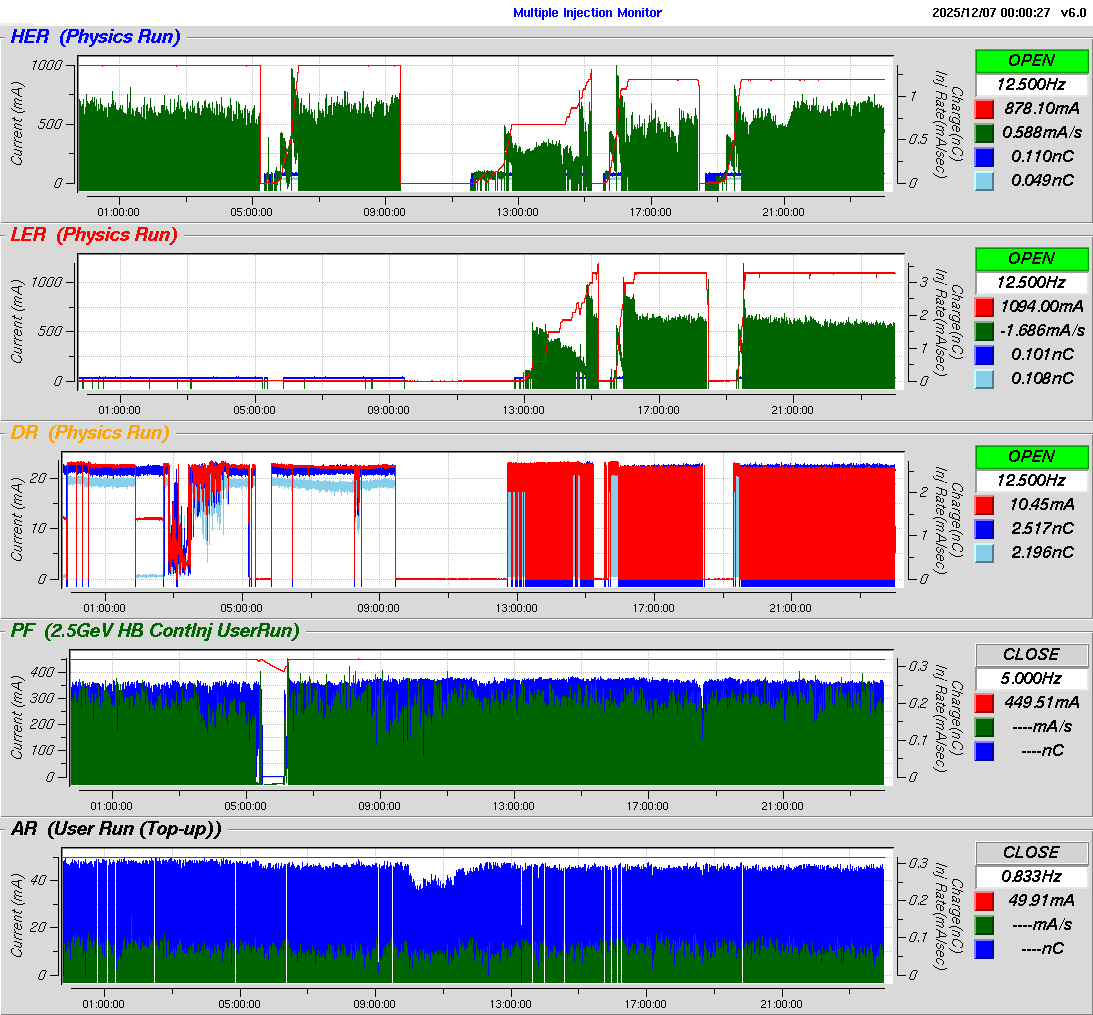The width and height of the screenshot is (1093, 1015).
Task: Click the light blue swatch beside 2.196nC
Action: tap(984, 552)
